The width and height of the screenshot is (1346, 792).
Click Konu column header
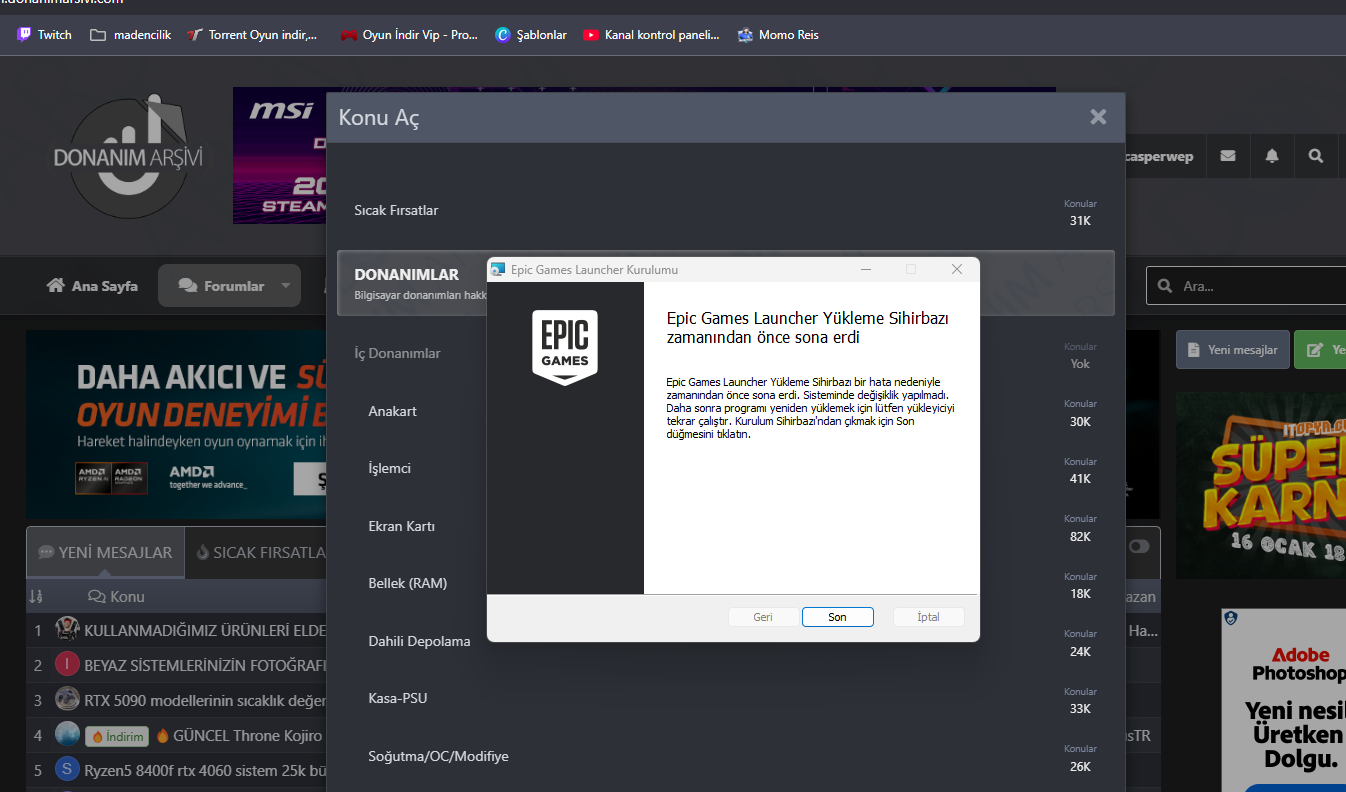click(x=116, y=596)
